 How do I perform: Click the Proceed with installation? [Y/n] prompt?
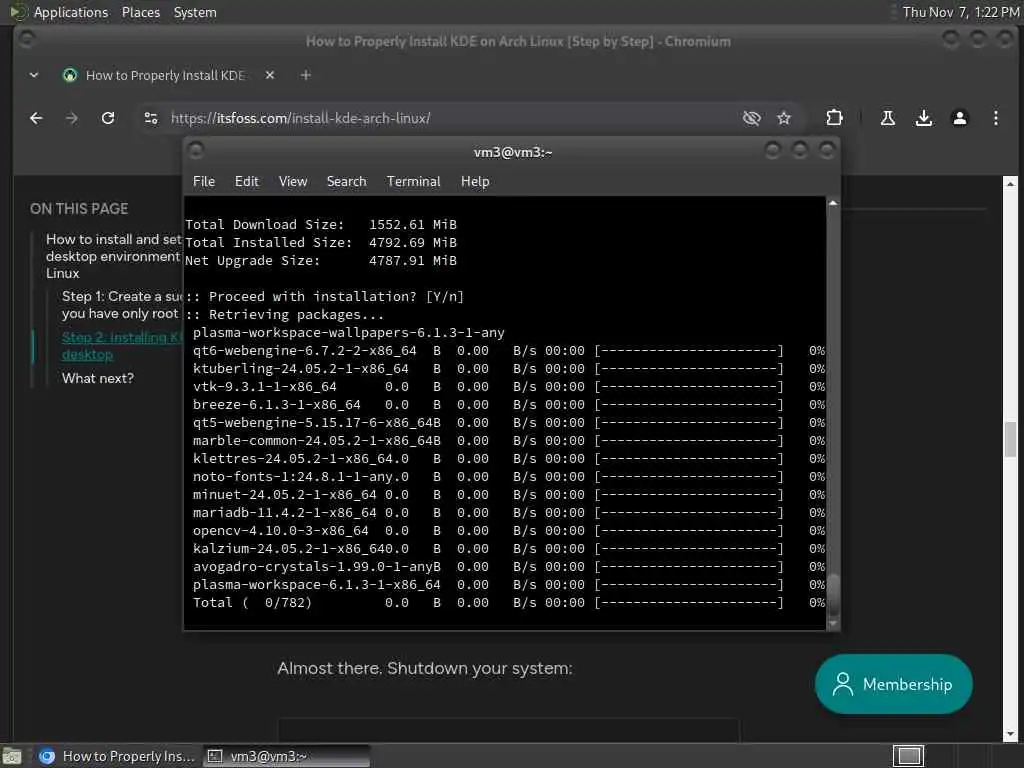325,296
